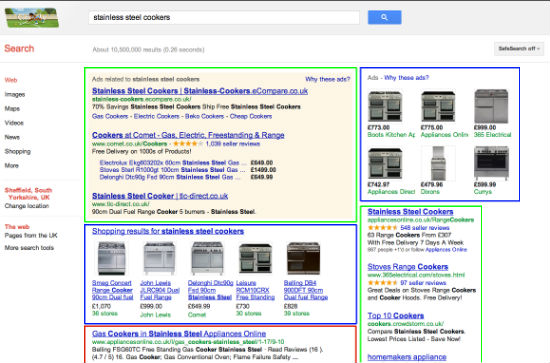Open Beko Cookers sitelink
This screenshot has width=550, height=363.
[204, 116]
